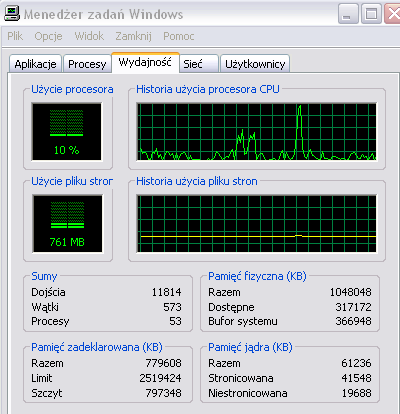Viewport: 400px width, 414px height.
Task: Click the Task Manager title bar icon
Action: 12,14
